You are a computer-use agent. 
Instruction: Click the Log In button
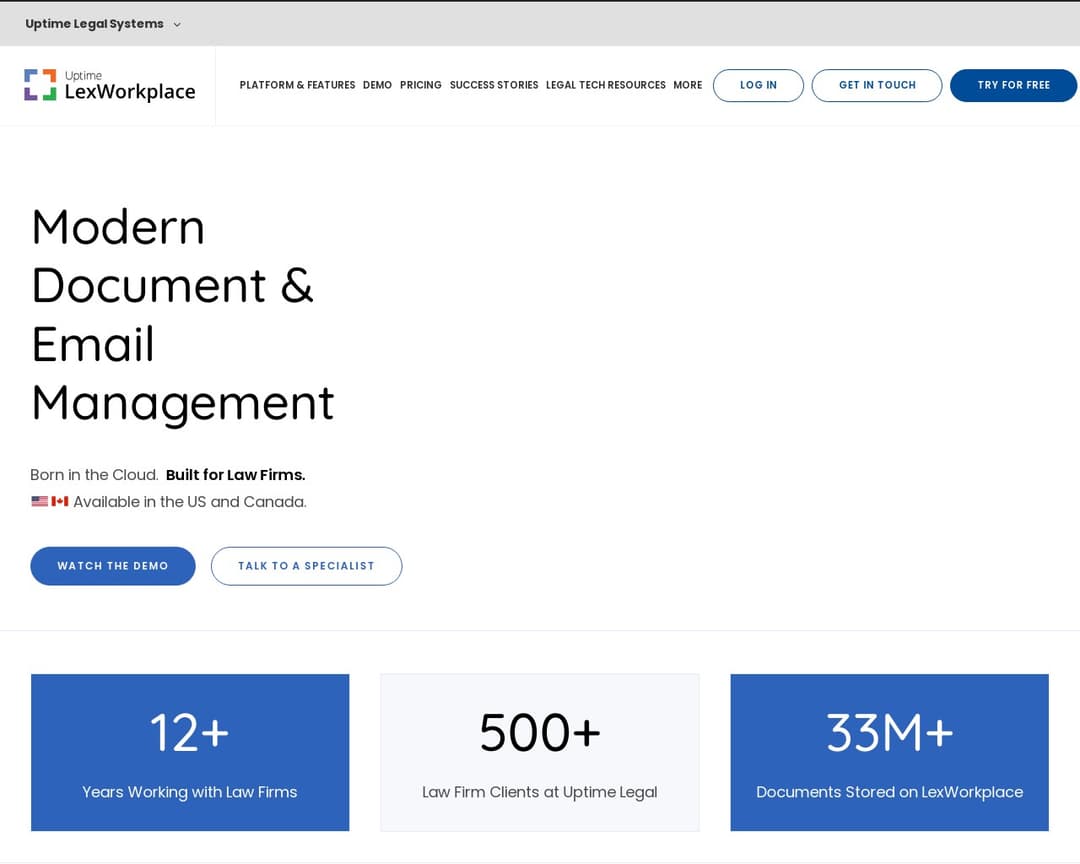758,85
